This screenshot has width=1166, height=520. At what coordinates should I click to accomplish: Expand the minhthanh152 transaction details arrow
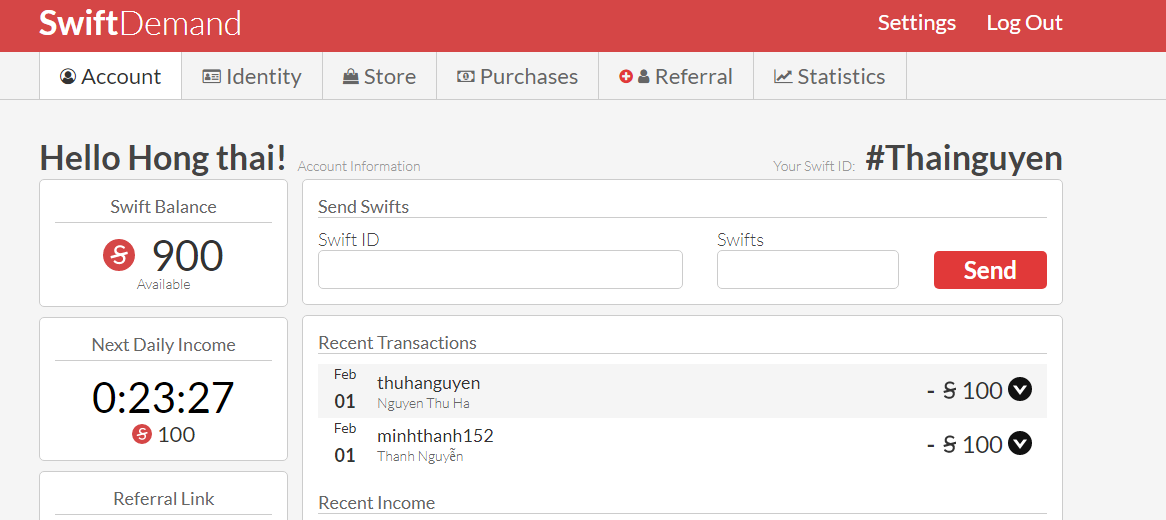click(1020, 444)
